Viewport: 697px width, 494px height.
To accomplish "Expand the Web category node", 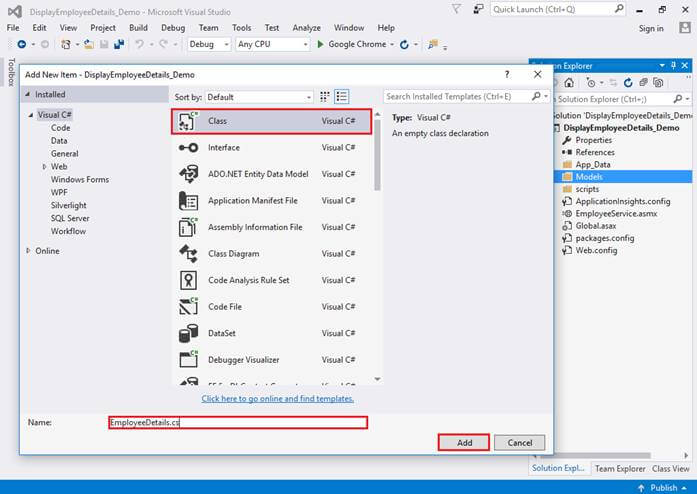I will coord(44,166).
